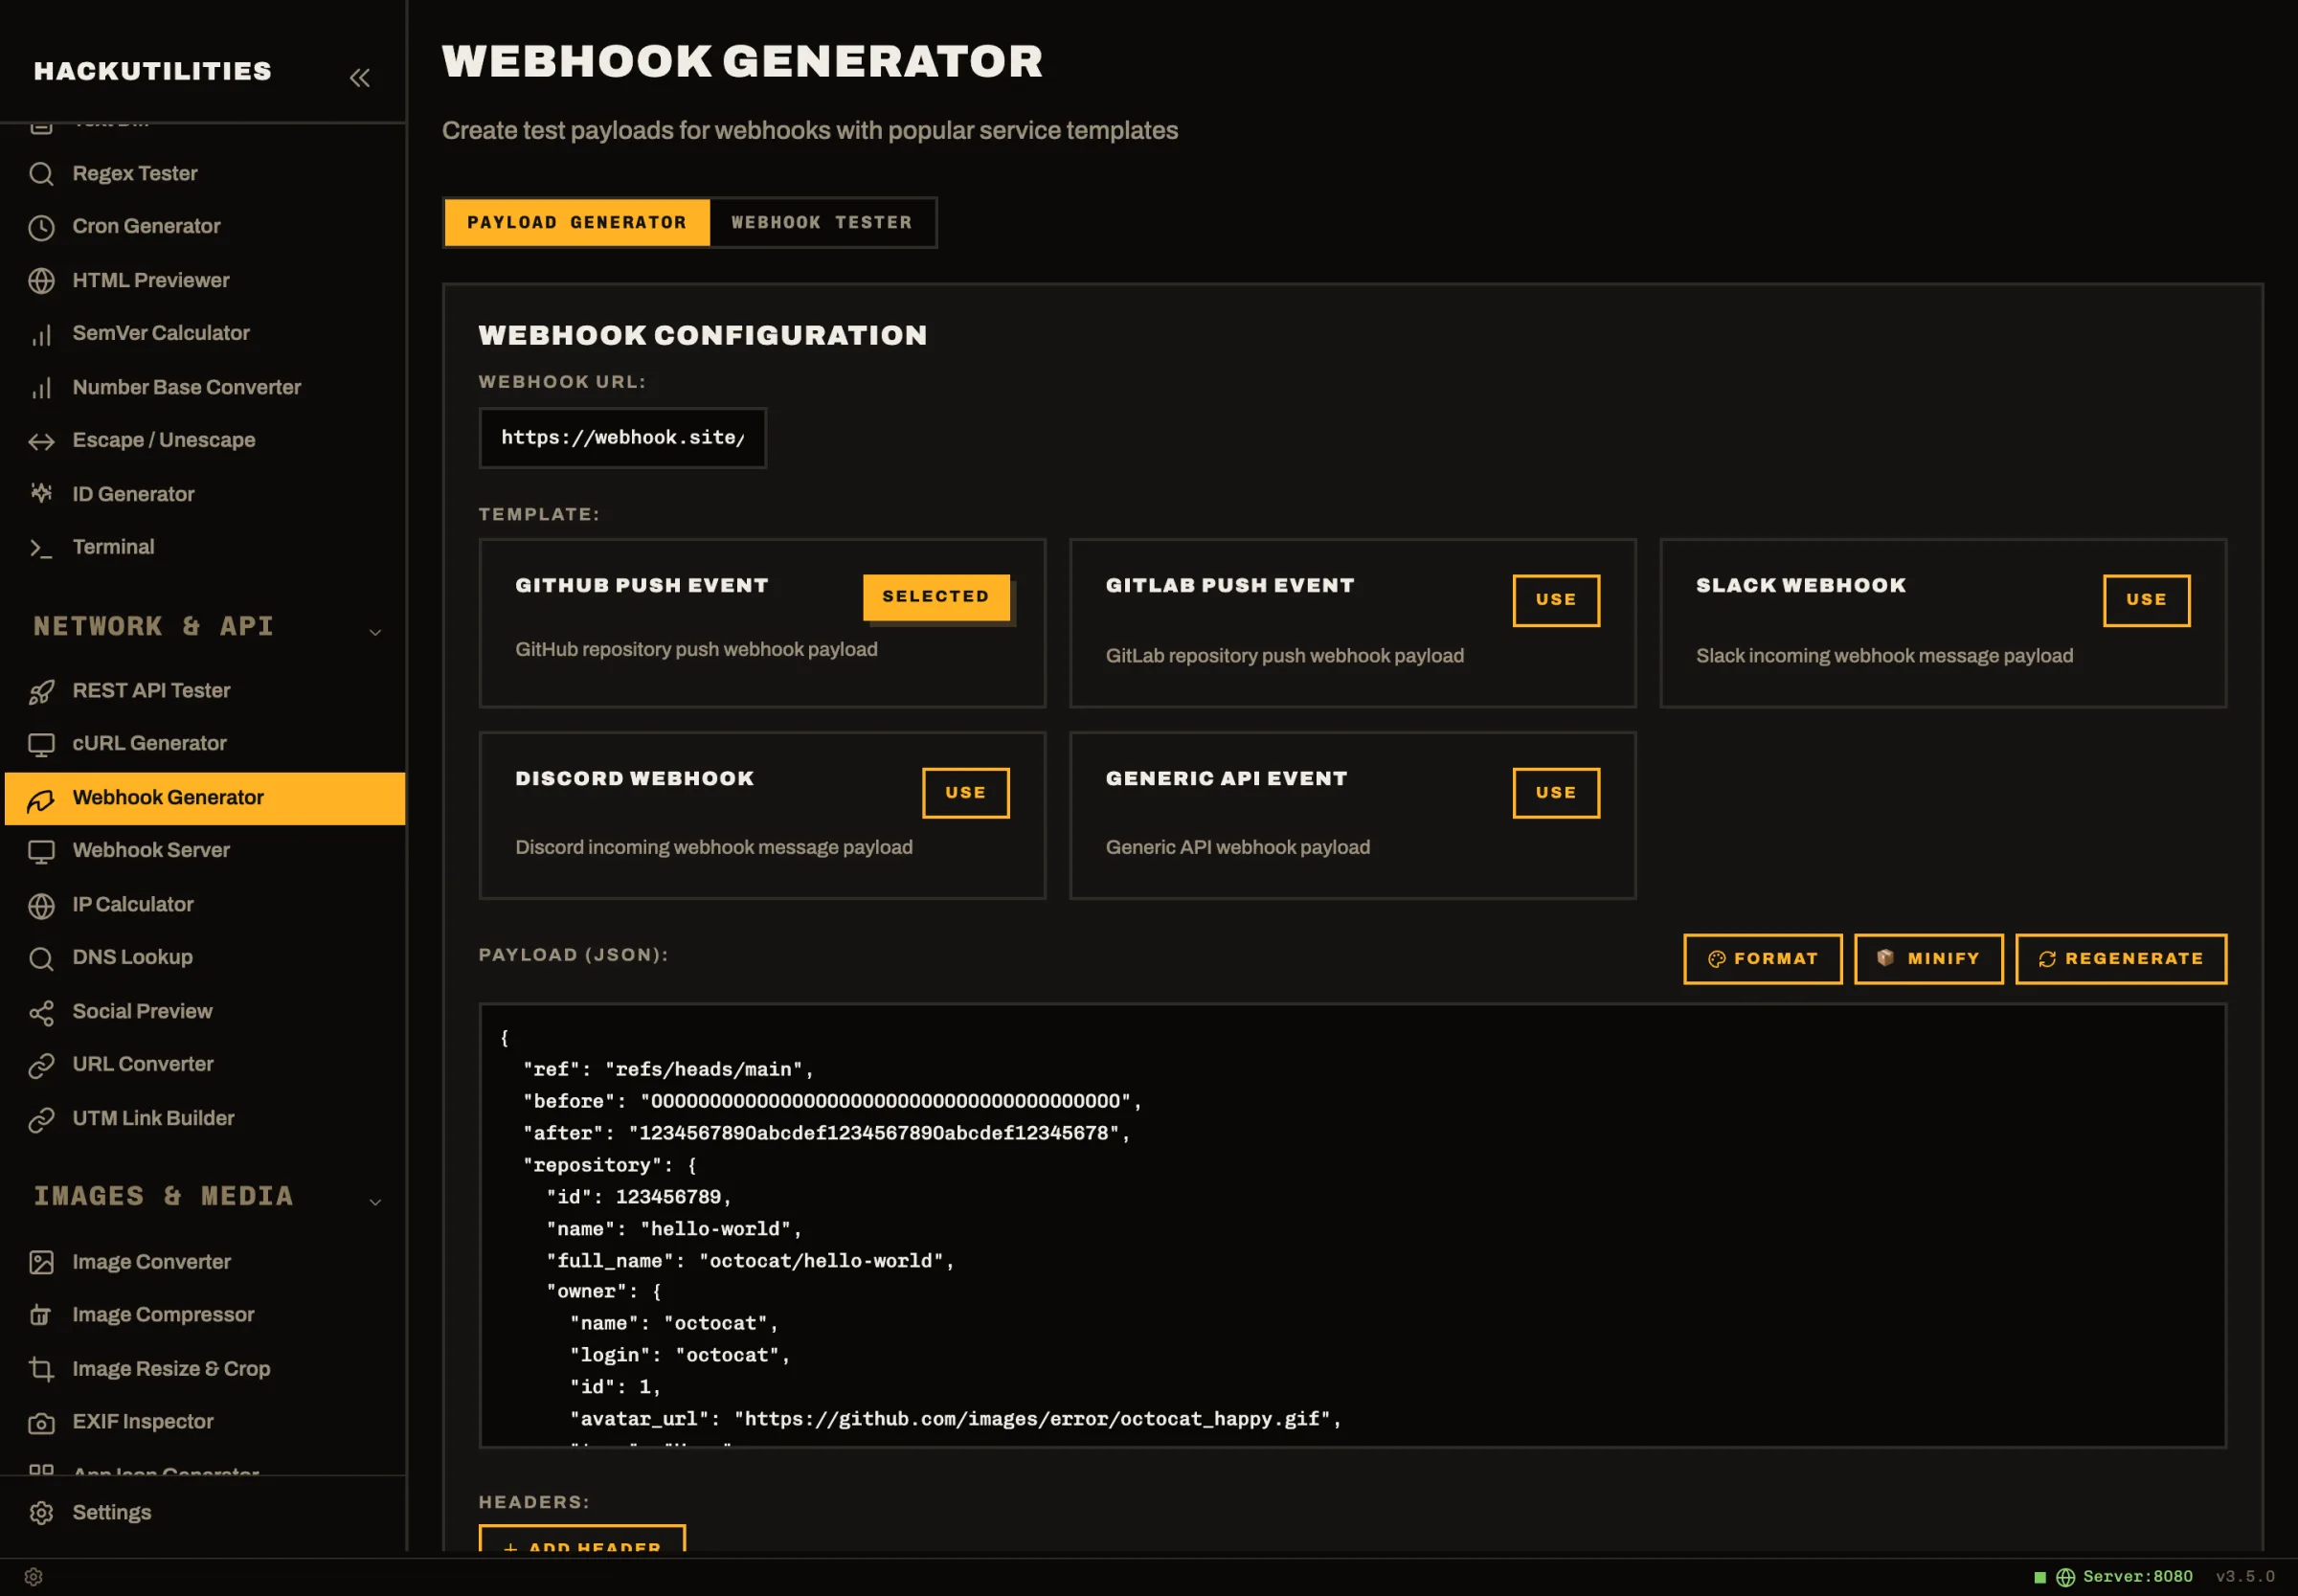Click the Format palette icon
Viewport: 2298px width, 1596px height.
click(x=1717, y=959)
